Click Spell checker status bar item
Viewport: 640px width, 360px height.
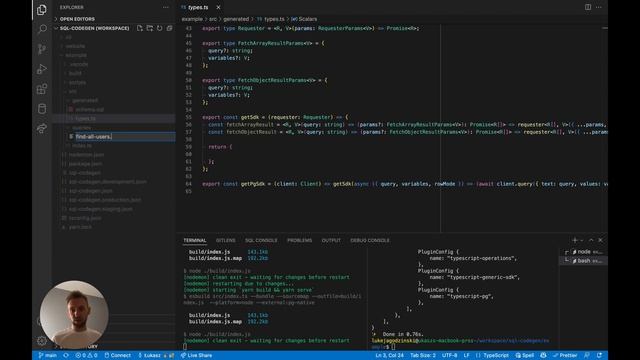pyautogui.click(x=524, y=356)
